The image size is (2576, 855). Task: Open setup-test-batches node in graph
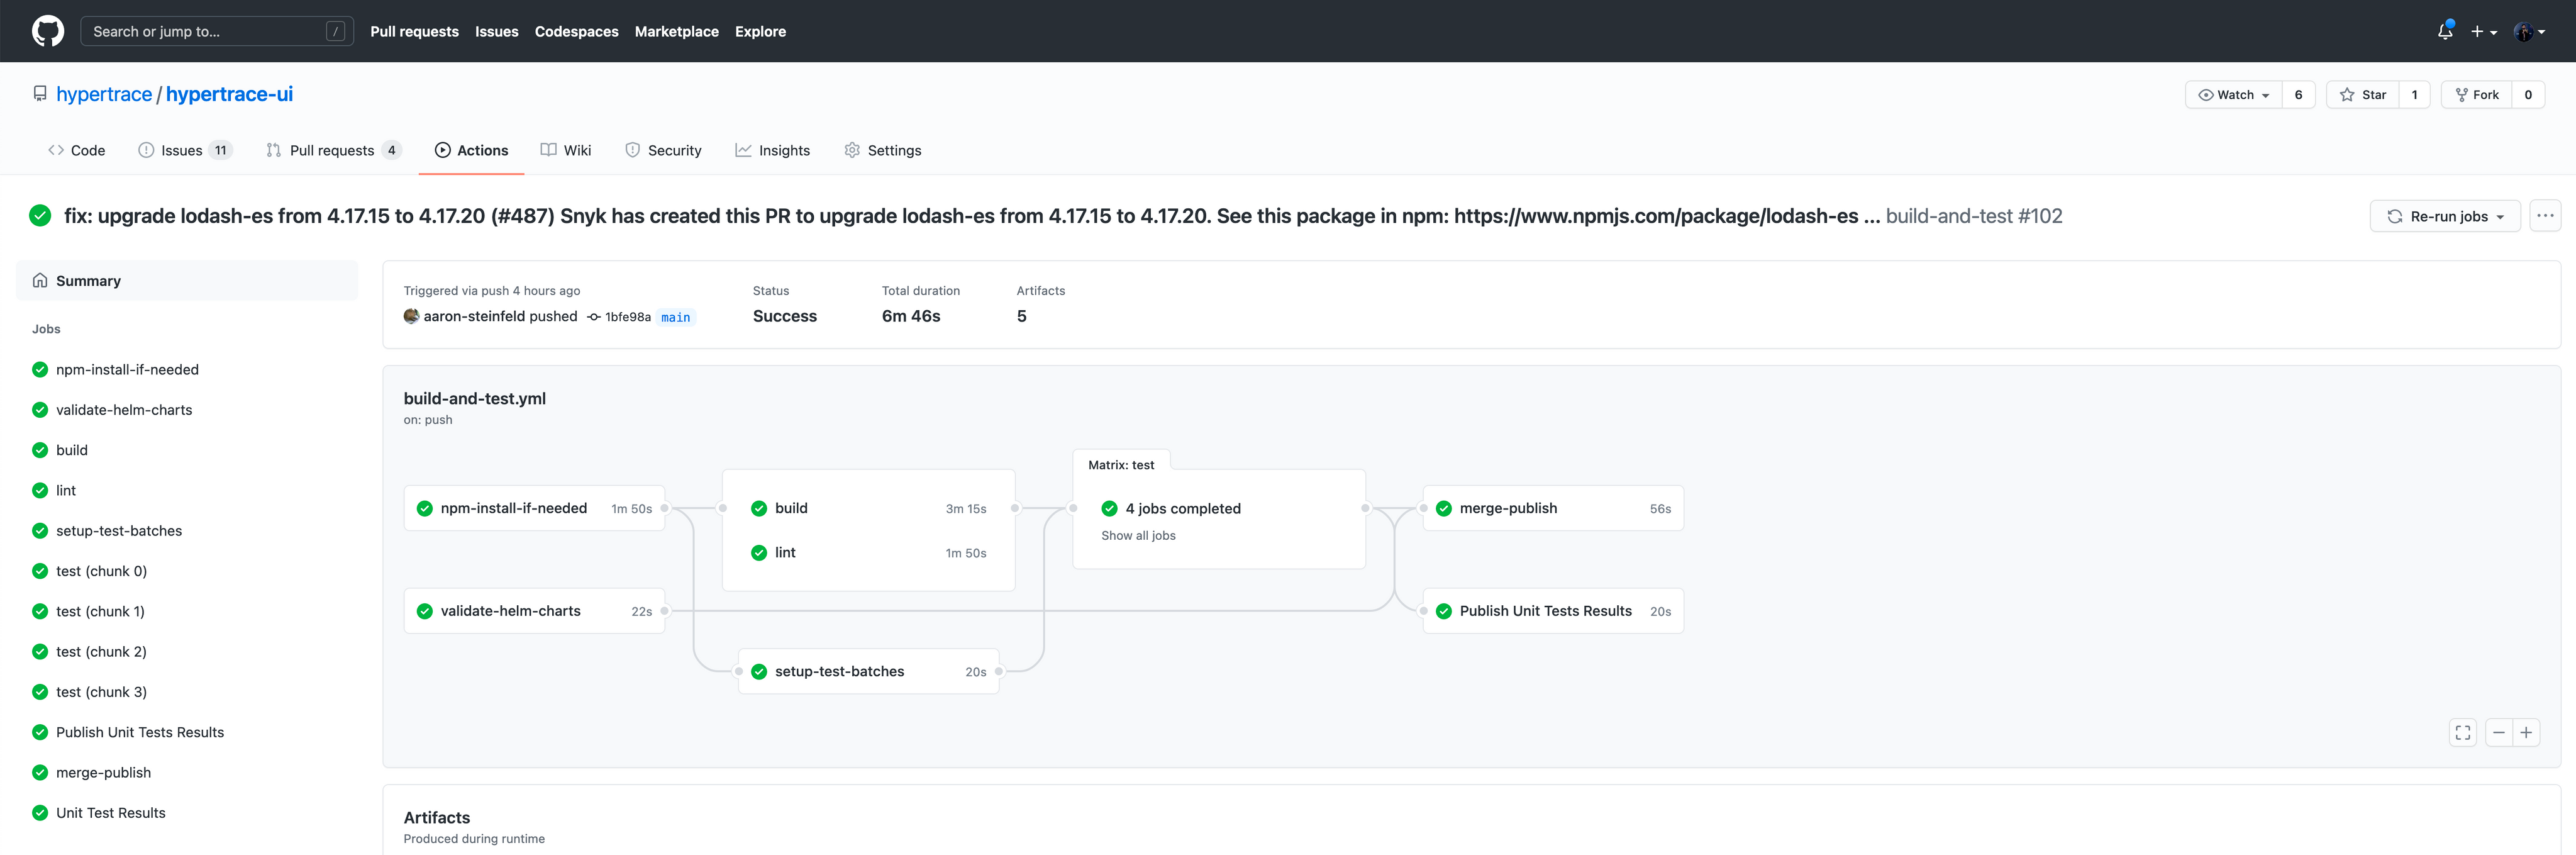(x=868, y=672)
